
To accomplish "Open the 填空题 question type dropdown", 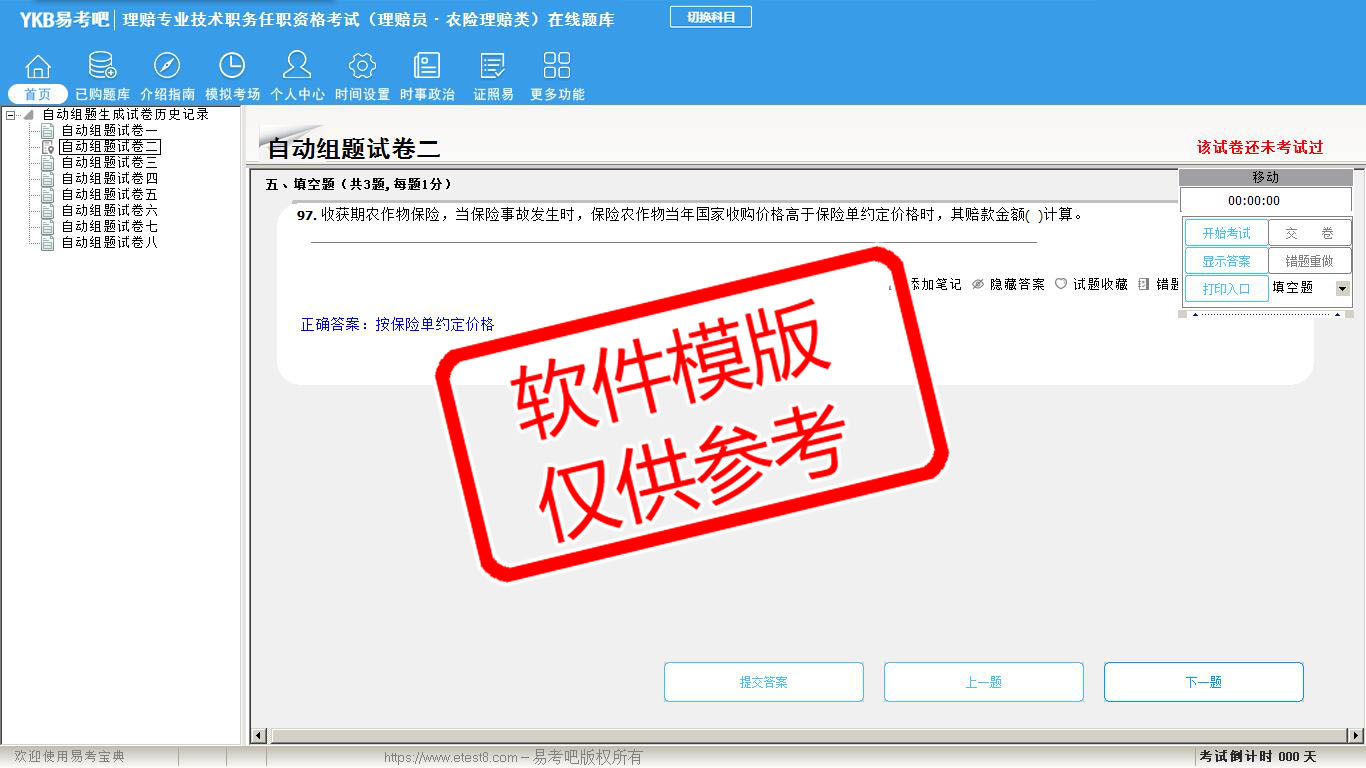I will (1342, 288).
